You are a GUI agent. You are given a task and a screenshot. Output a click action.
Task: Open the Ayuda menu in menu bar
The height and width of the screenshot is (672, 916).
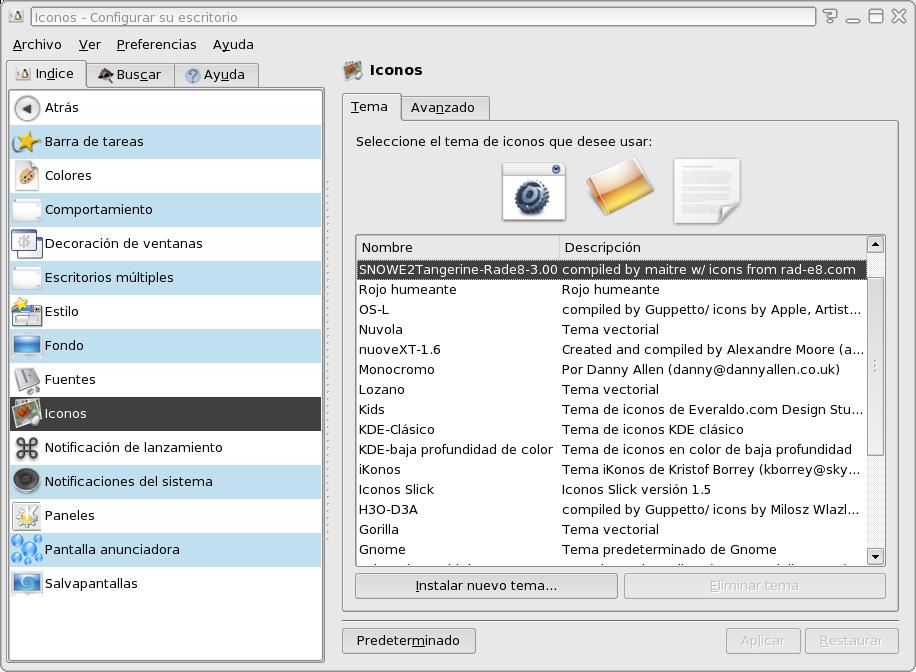(x=233, y=44)
